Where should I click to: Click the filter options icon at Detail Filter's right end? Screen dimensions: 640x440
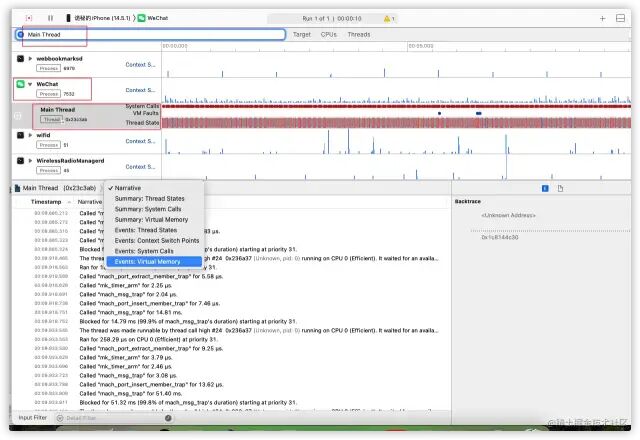[168, 418]
